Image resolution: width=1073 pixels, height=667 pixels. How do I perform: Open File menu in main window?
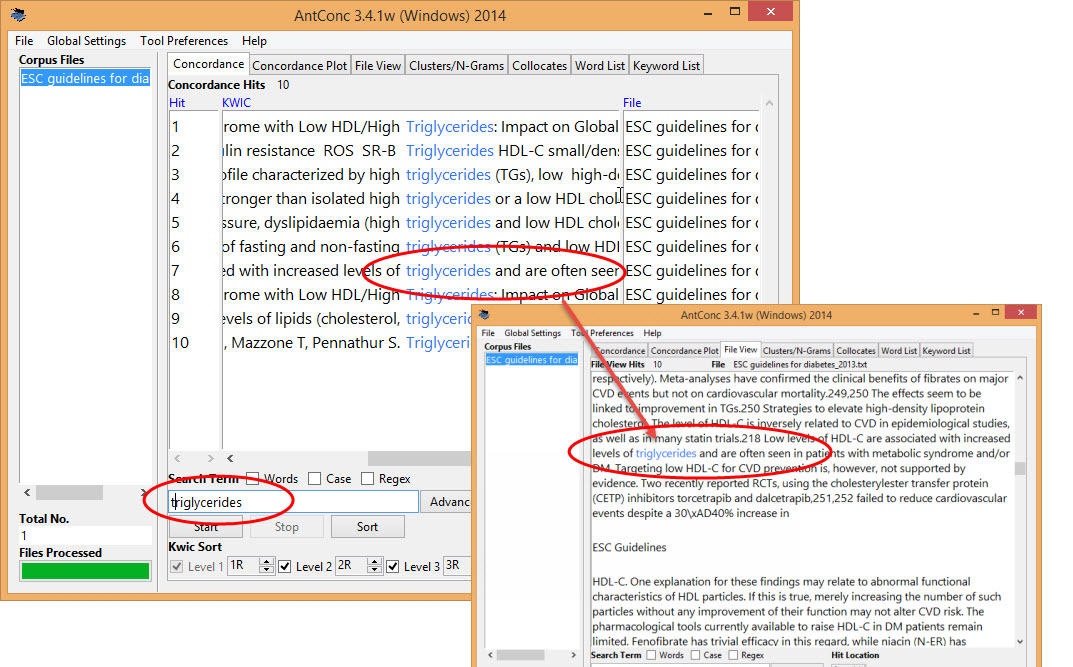tap(24, 41)
